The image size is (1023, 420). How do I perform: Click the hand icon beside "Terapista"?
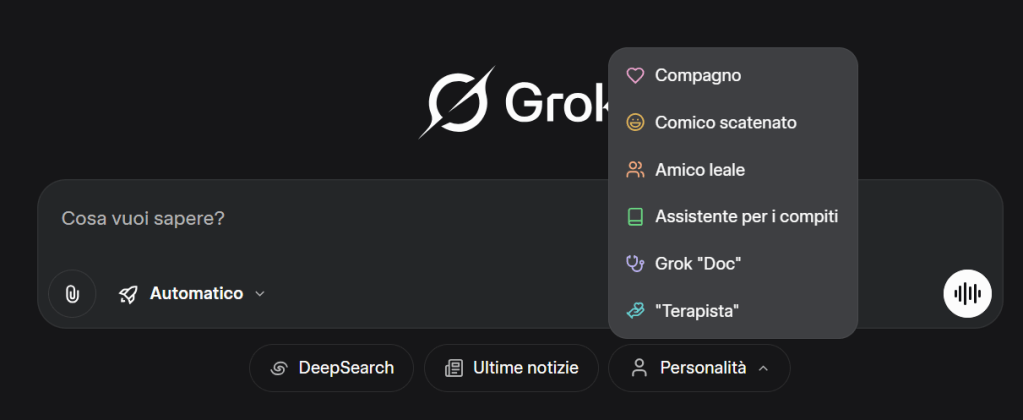(x=634, y=311)
